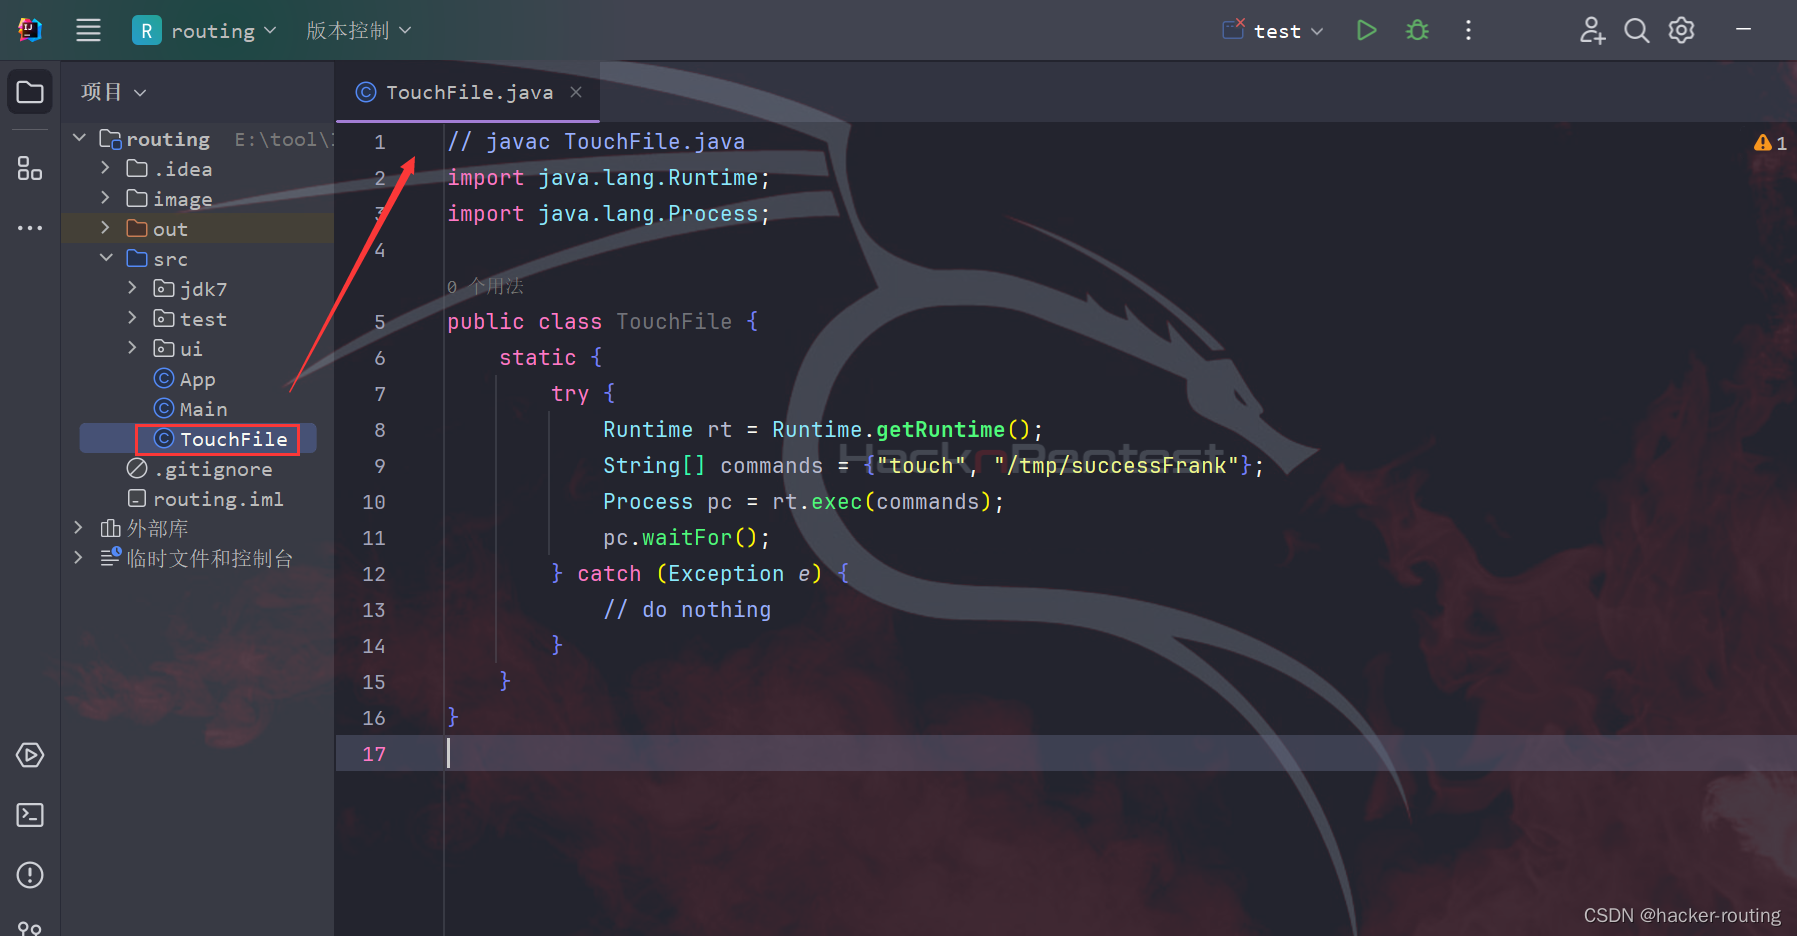
Task: Run the test configuration
Action: click(x=1366, y=31)
